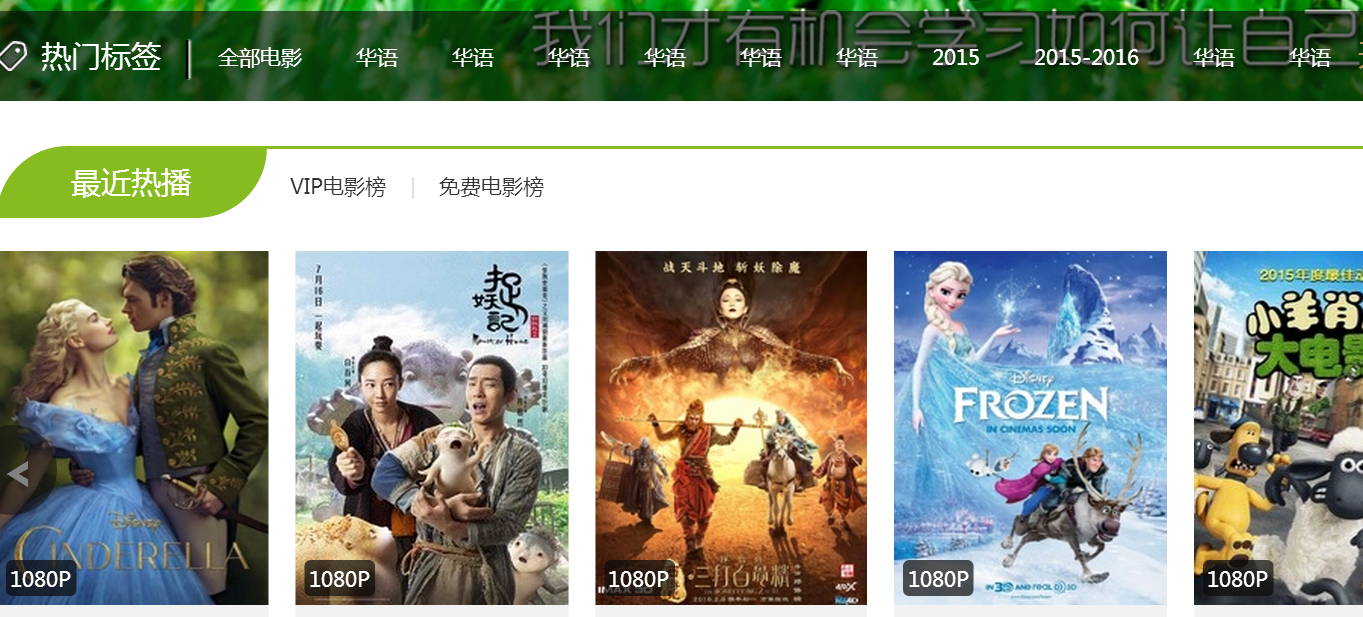Click 1080P badge on Shaun the Sheep poster
1363x617 pixels.
1238,579
